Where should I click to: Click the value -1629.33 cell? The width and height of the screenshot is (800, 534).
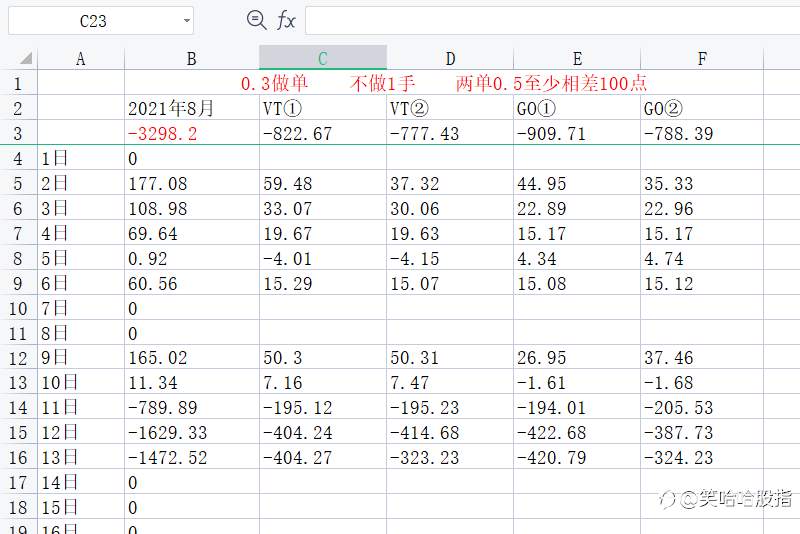click(192, 433)
